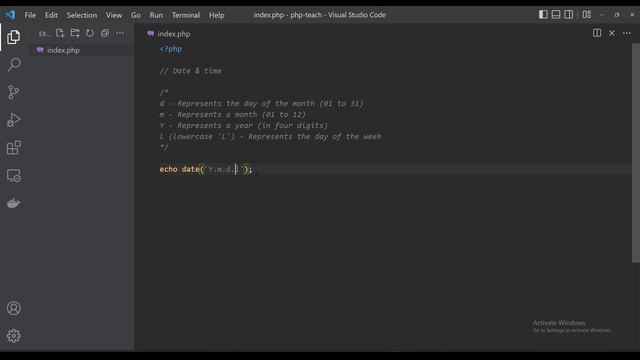Viewport: 640px width, 360px height.
Task: Open the Extensions view
Action: click(x=13, y=148)
